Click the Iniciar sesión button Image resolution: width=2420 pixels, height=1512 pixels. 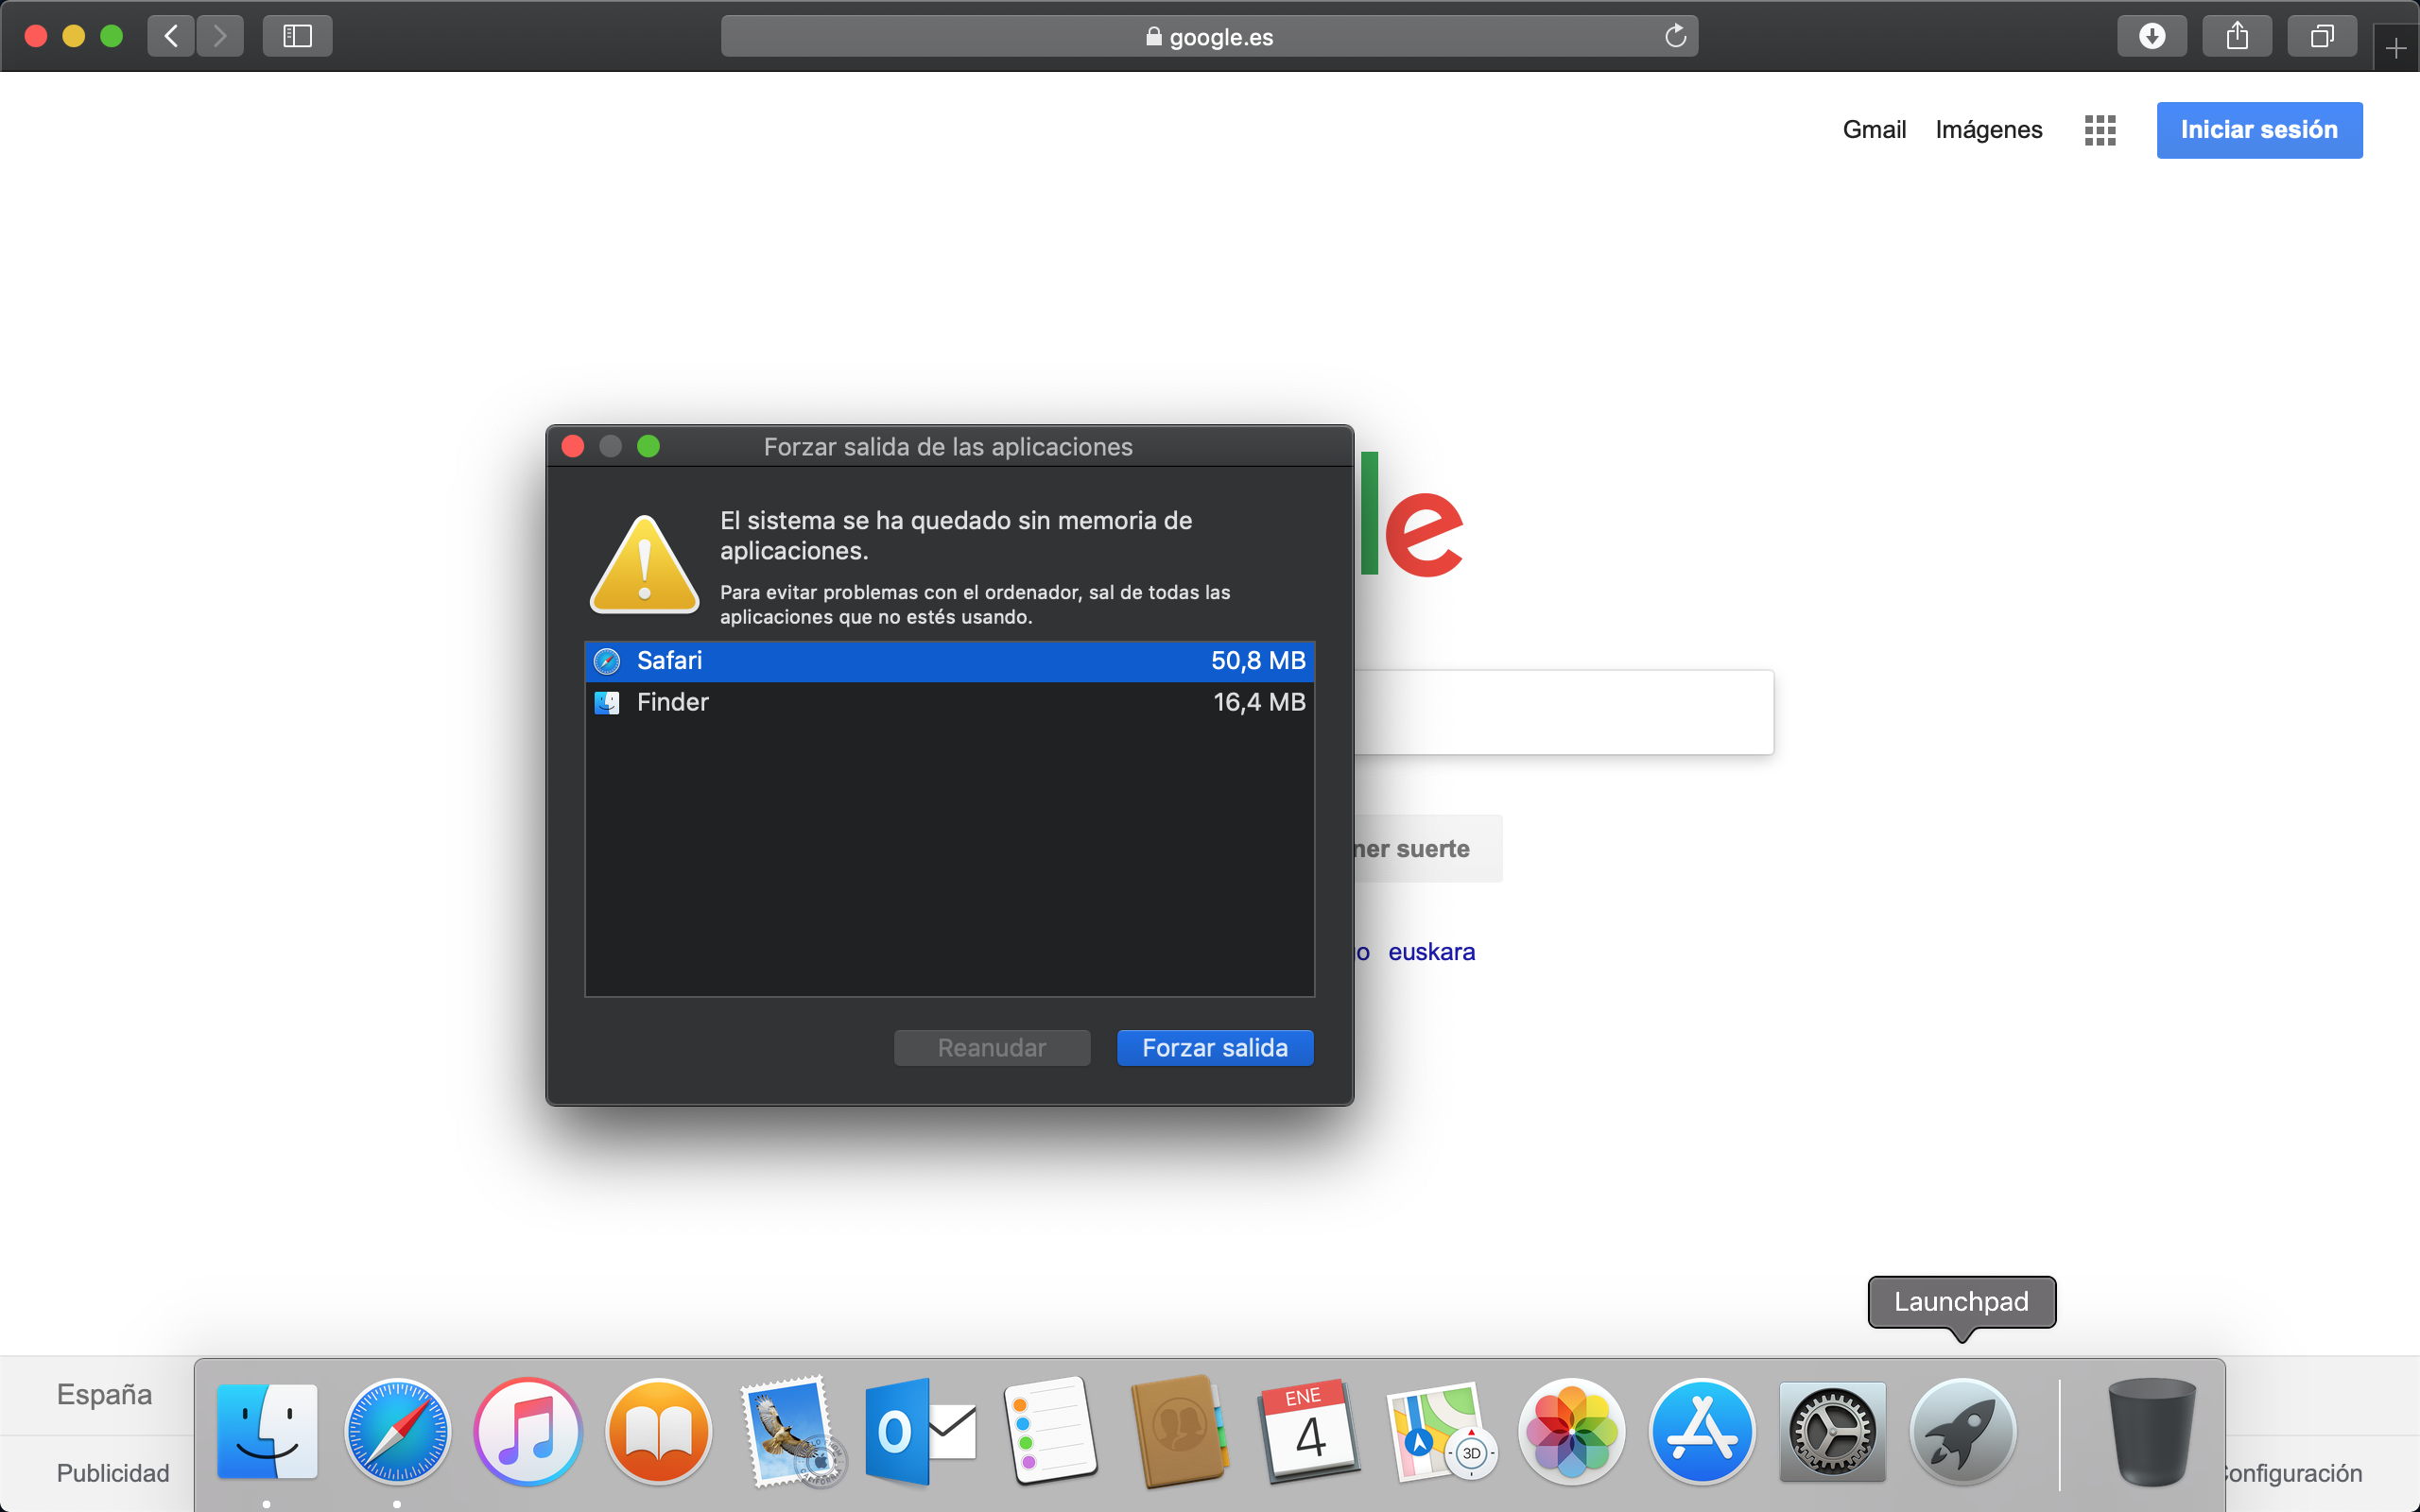2258,130
